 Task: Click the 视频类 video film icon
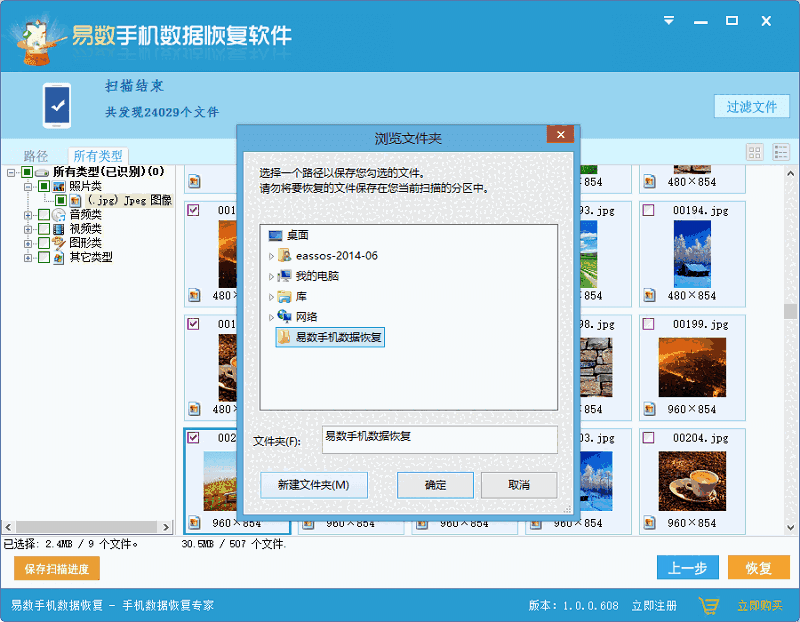tap(60, 228)
